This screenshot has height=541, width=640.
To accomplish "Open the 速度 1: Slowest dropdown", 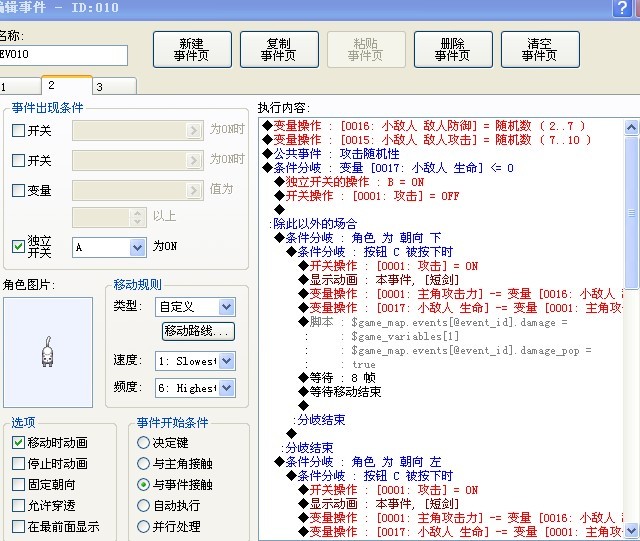I will (195, 361).
